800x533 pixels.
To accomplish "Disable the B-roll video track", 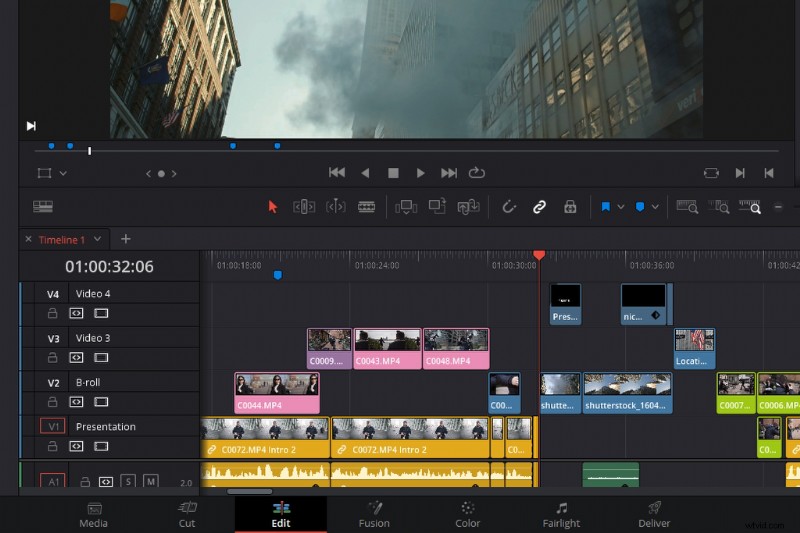I will (x=101, y=402).
